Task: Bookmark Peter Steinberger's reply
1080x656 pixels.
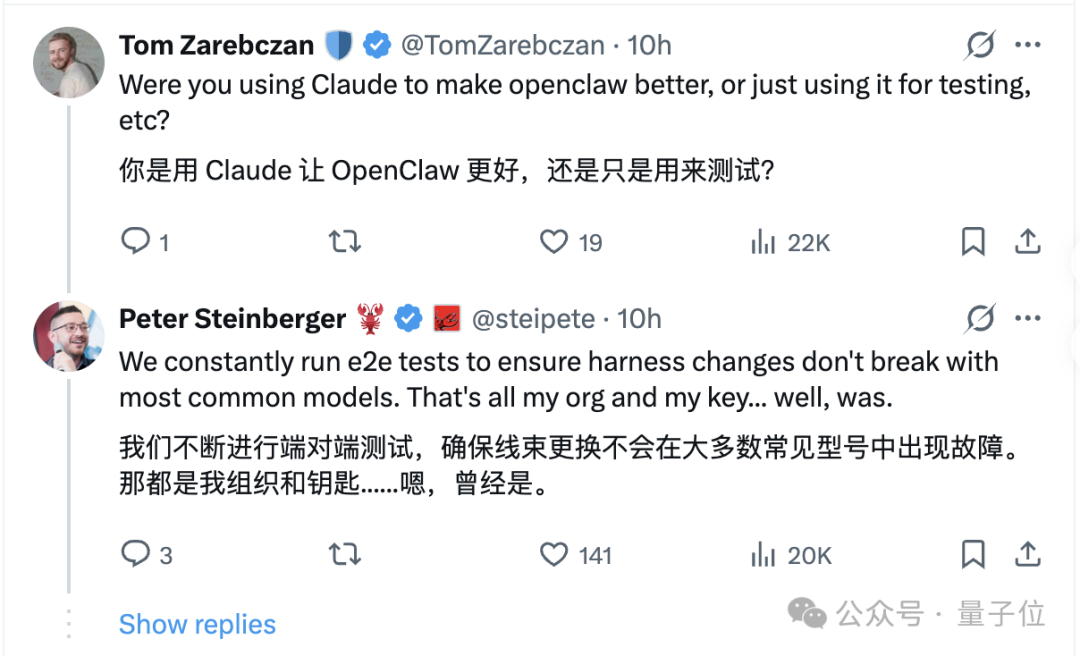Action: (x=973, y=554)
